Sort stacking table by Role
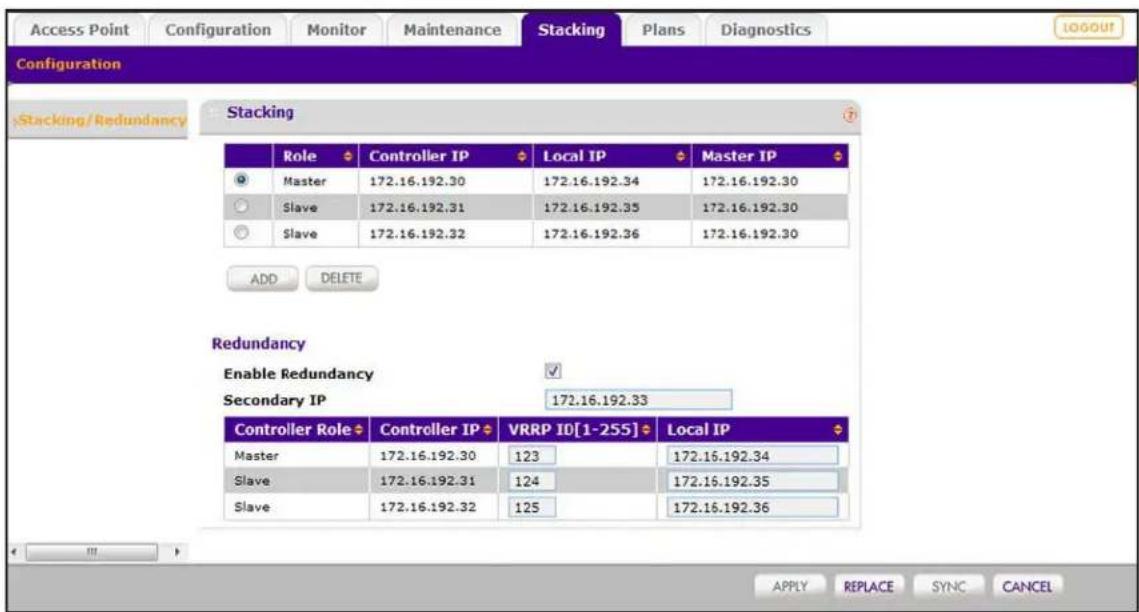The width and height of the screenshot is (1139, 612). pyautogui.click(x=347, y=156)
